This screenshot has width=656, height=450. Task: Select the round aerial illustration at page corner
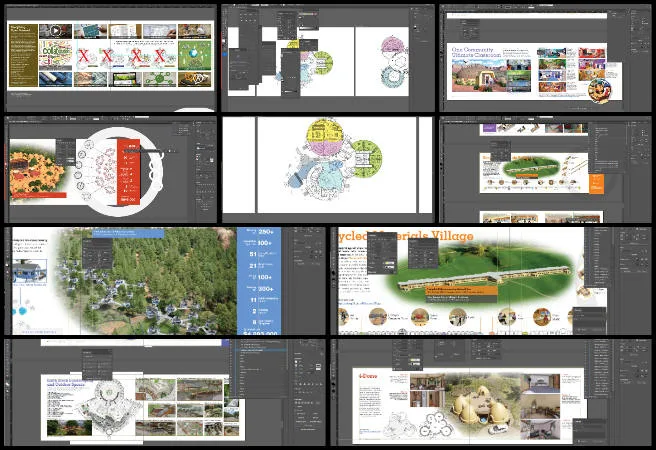point(600,90)
